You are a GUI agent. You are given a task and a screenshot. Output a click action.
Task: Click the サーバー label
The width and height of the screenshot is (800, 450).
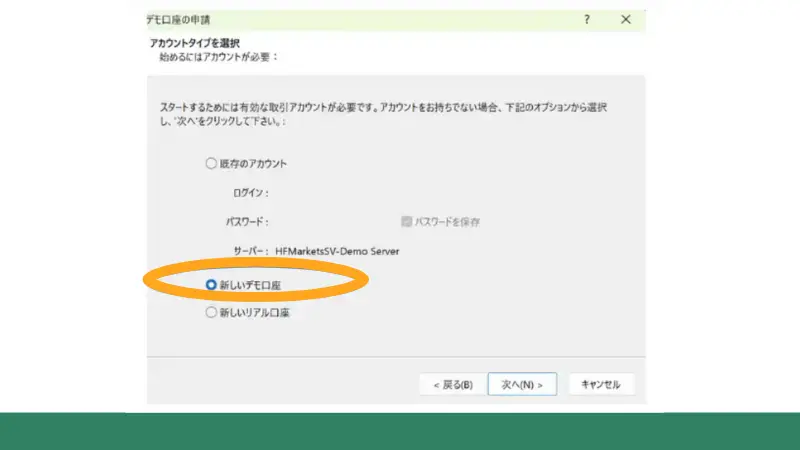251,251
